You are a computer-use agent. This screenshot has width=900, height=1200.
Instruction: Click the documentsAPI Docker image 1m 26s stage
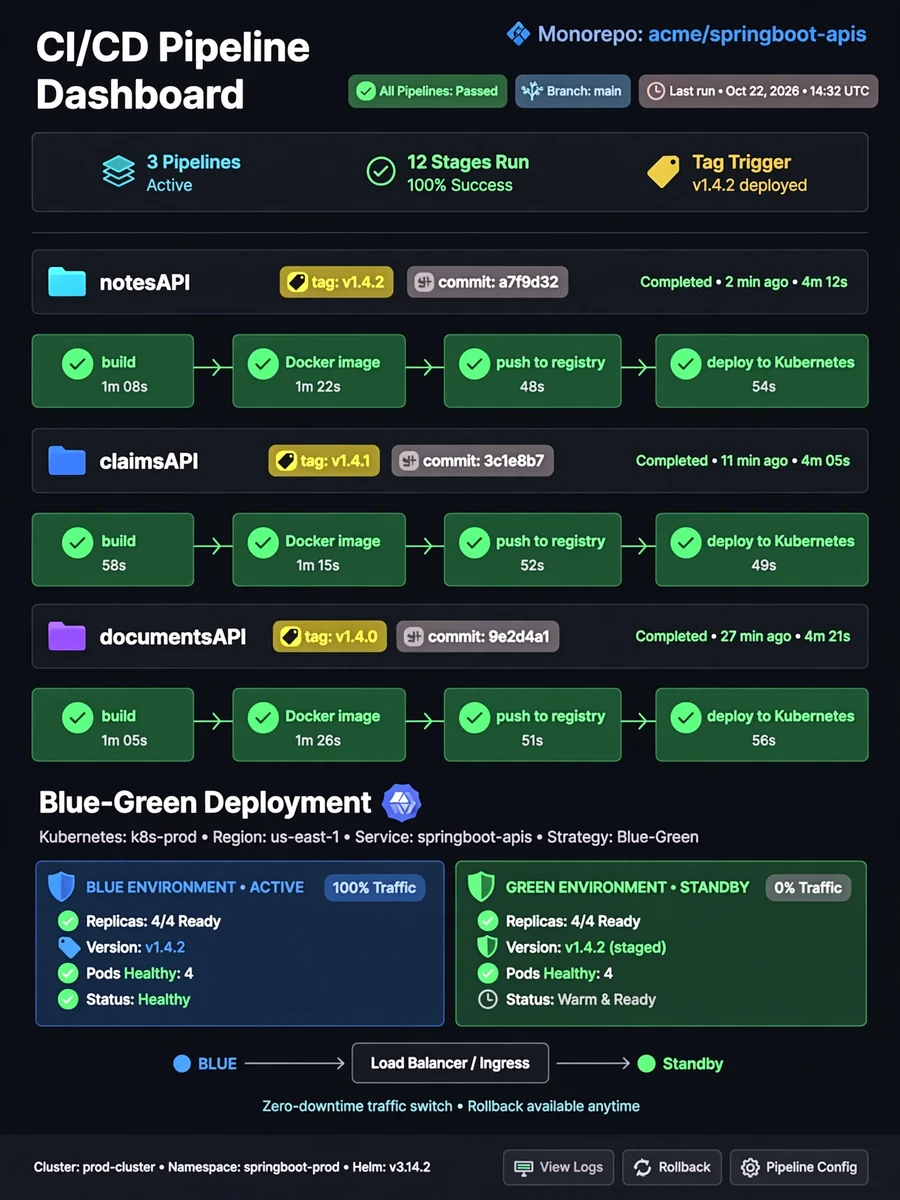(319, 725)
